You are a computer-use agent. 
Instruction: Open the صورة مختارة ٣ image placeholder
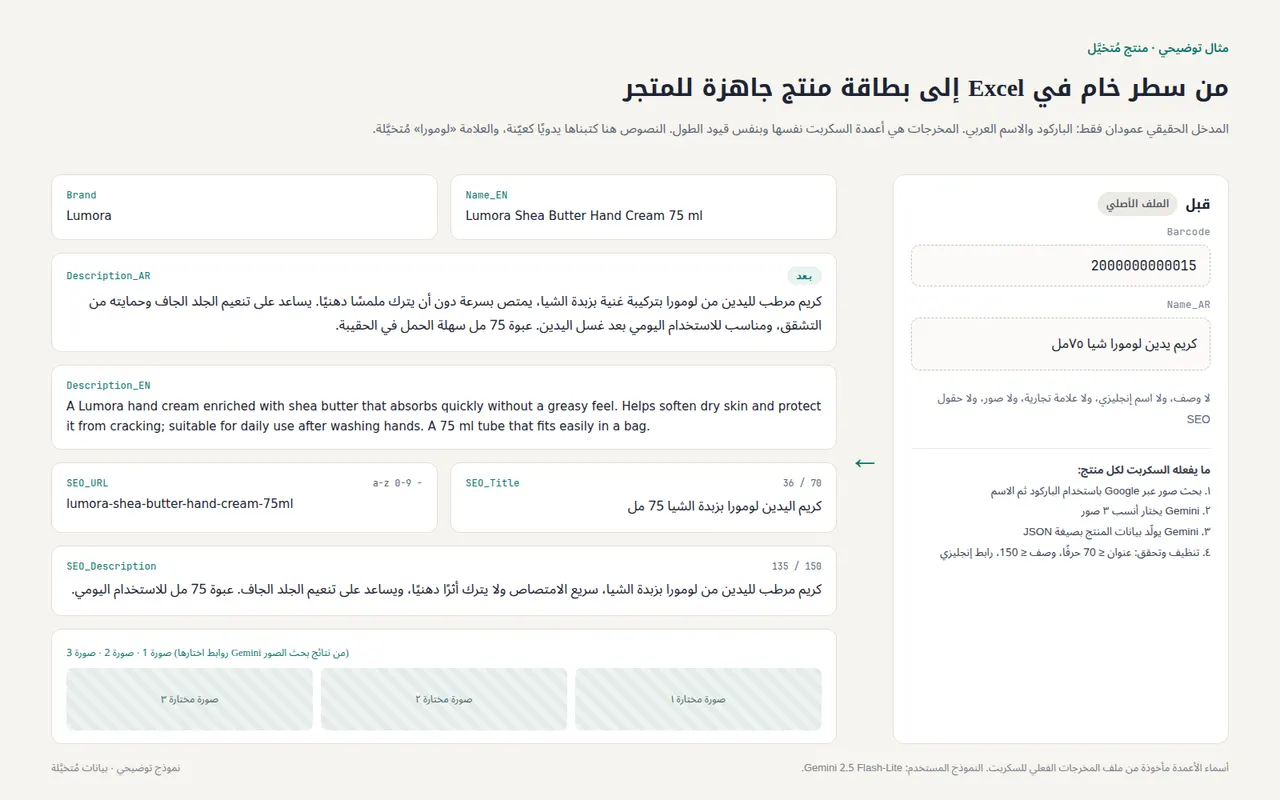point(190,699)
